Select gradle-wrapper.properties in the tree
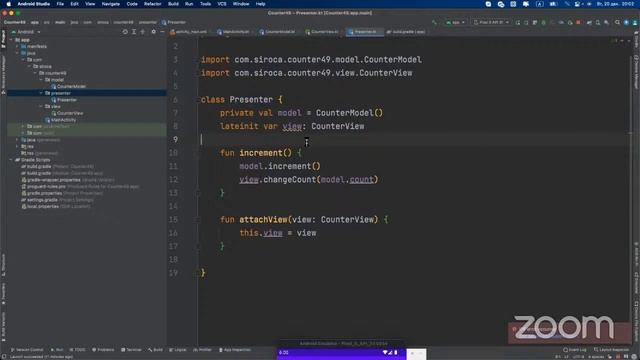 [x=68, y=180]
